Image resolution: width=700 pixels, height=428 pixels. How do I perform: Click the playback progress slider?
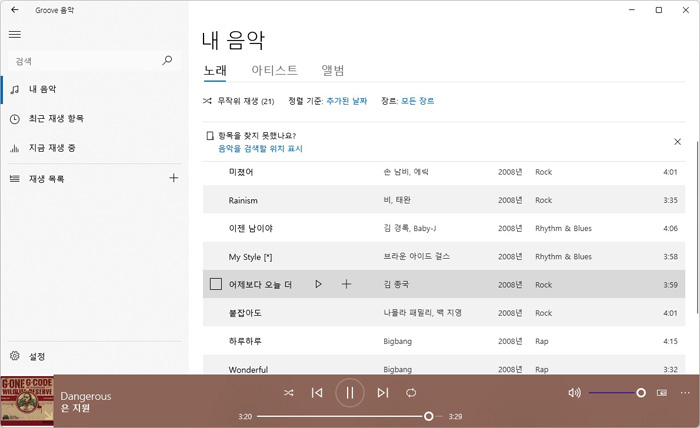[x=350, y=416]
